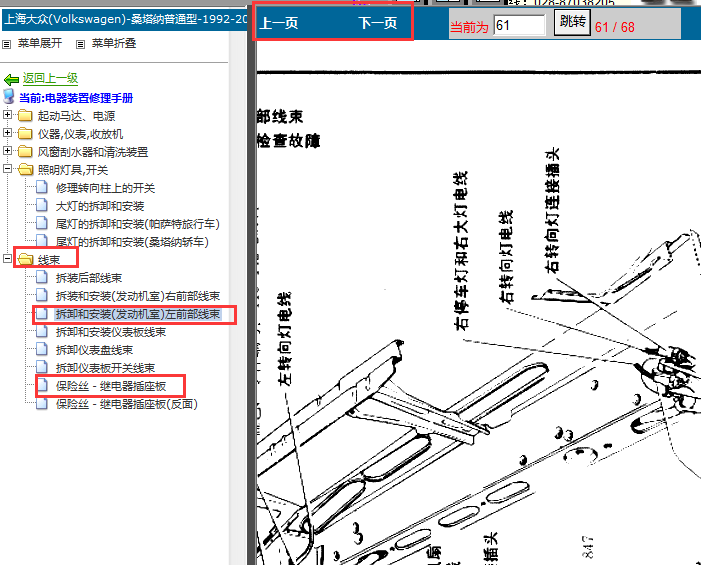Expand the 仪器,仪表,收放机 folder
This screenshot has width=701, height=565.
point(7,132)
